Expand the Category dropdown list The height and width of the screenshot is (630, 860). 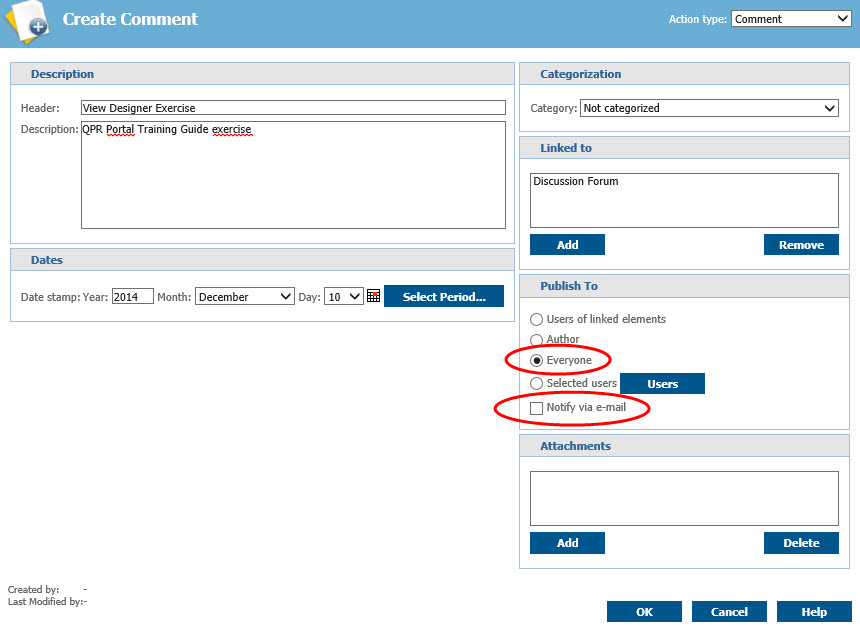click(x=709, y=108)
